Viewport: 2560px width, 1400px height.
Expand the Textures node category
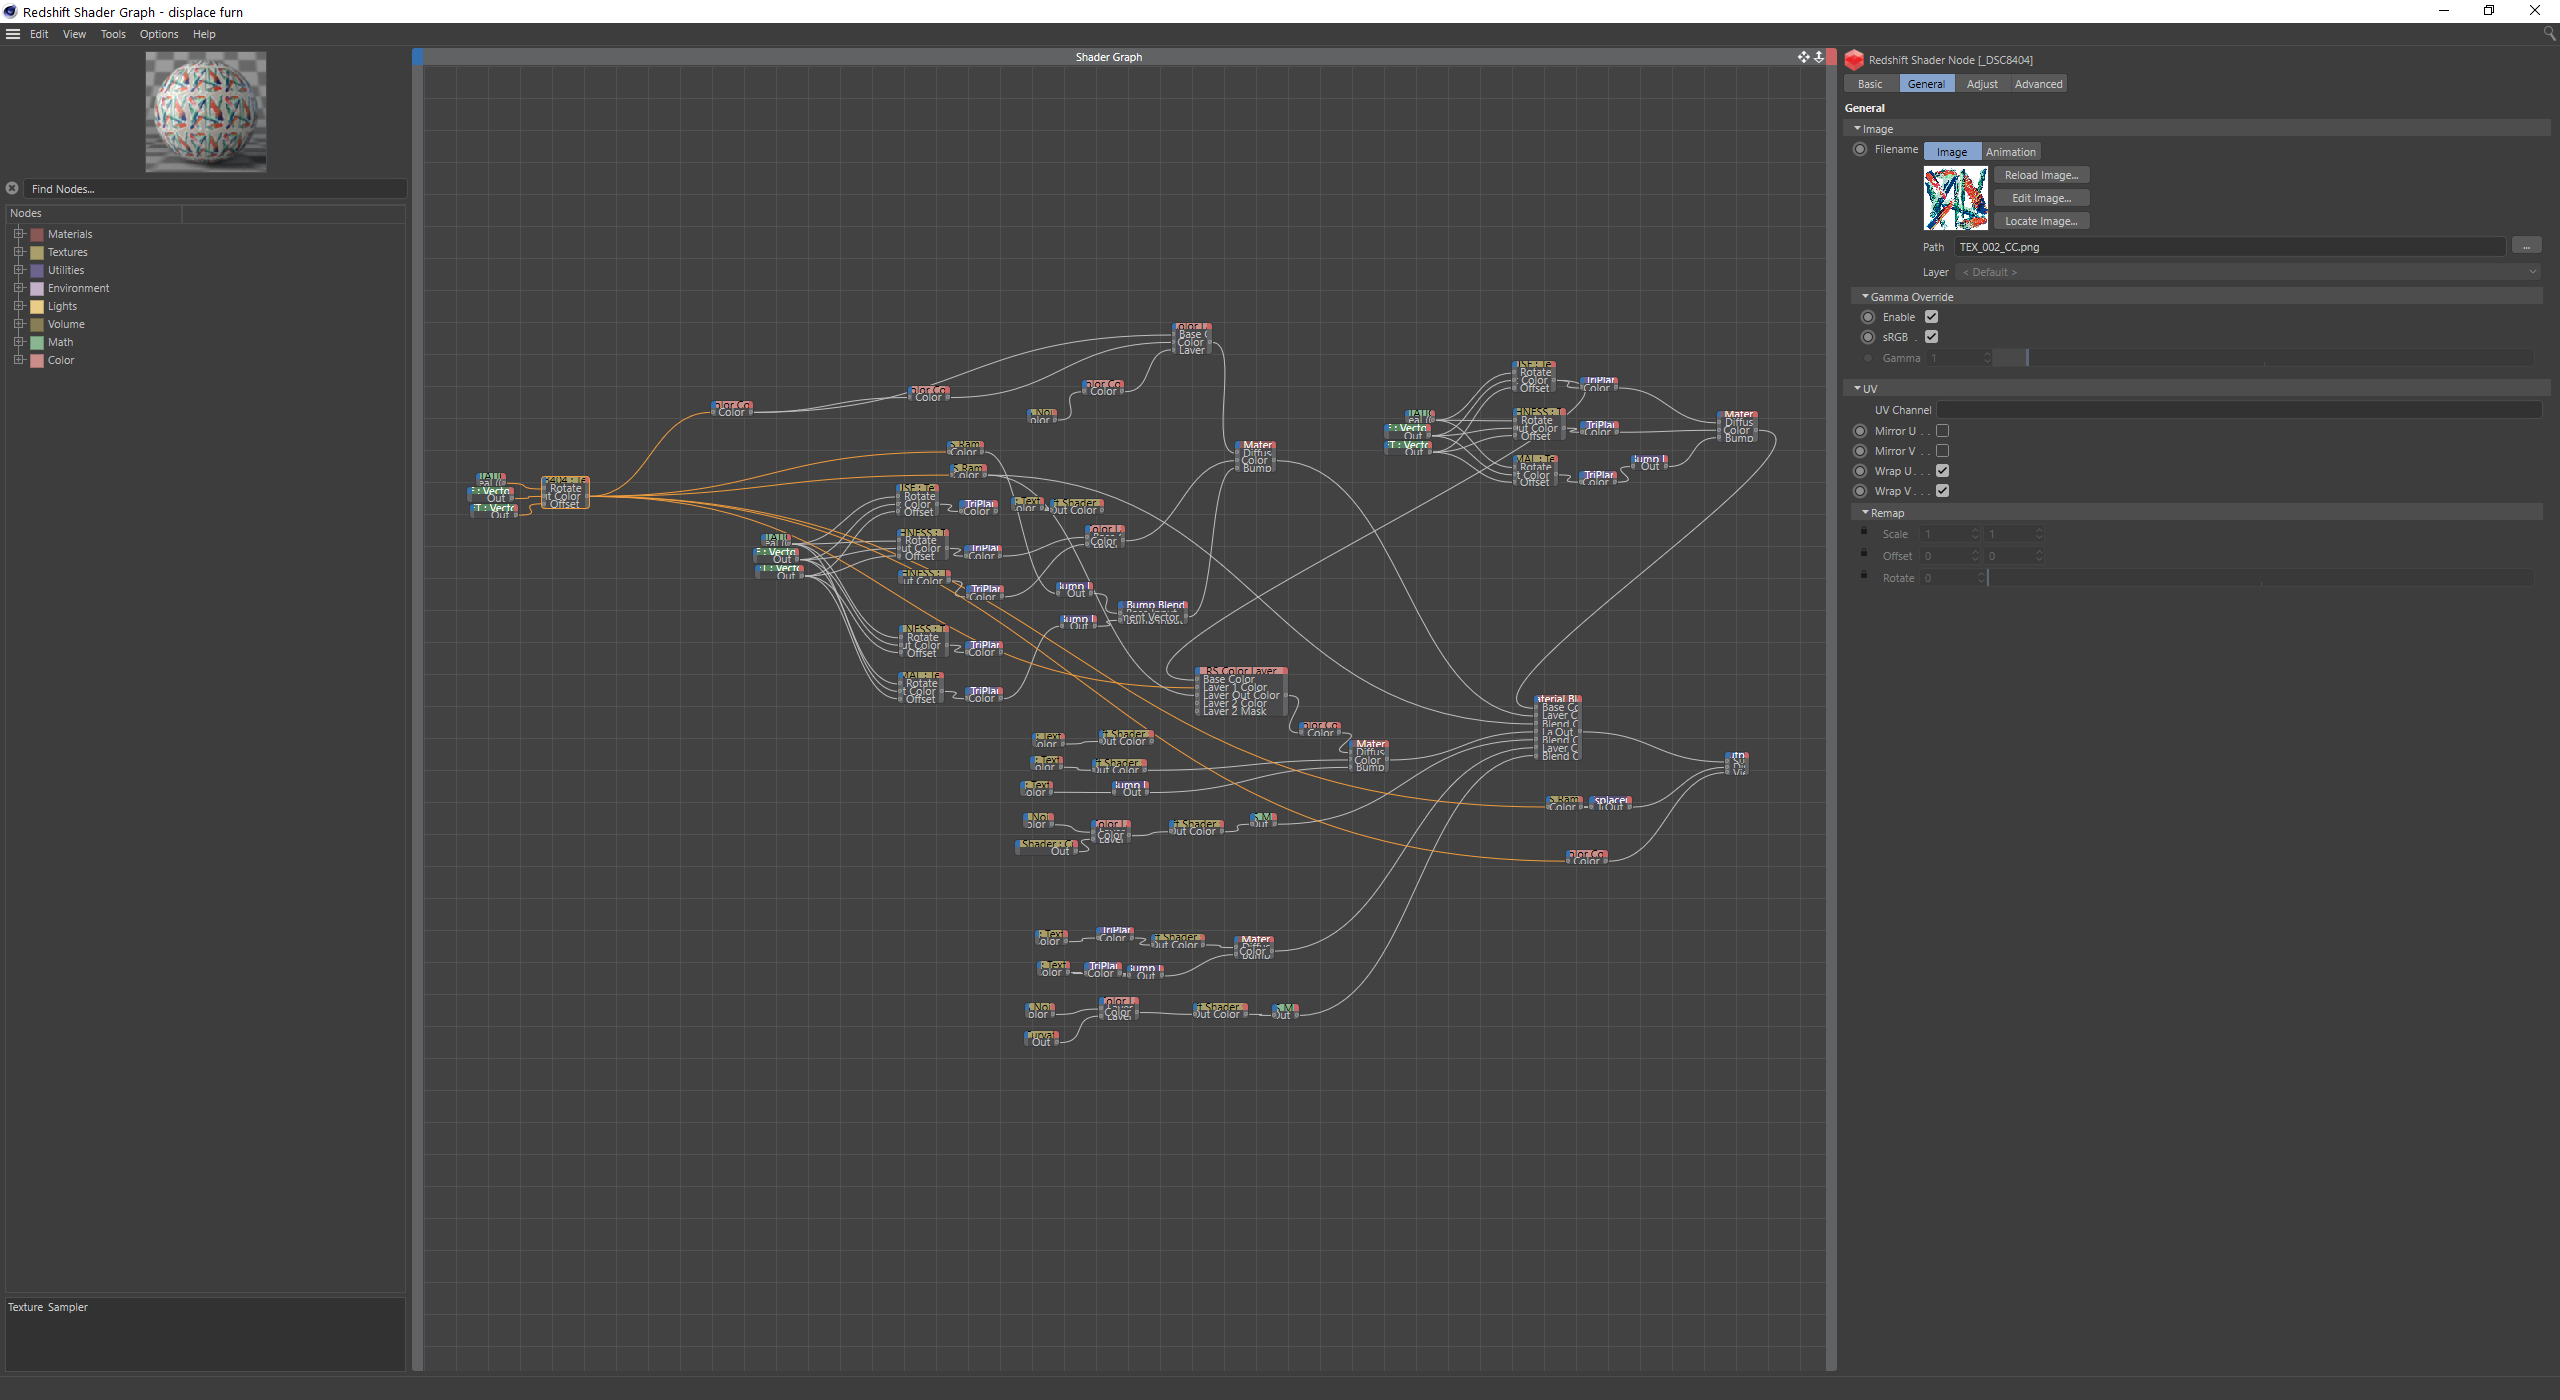click(x=18, y=252)
